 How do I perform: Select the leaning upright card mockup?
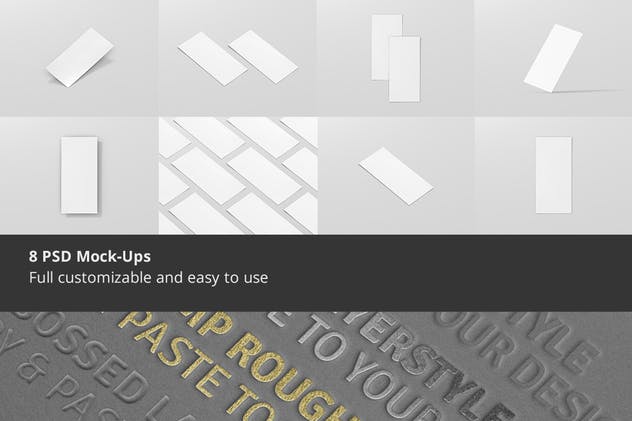click(553, 58)
